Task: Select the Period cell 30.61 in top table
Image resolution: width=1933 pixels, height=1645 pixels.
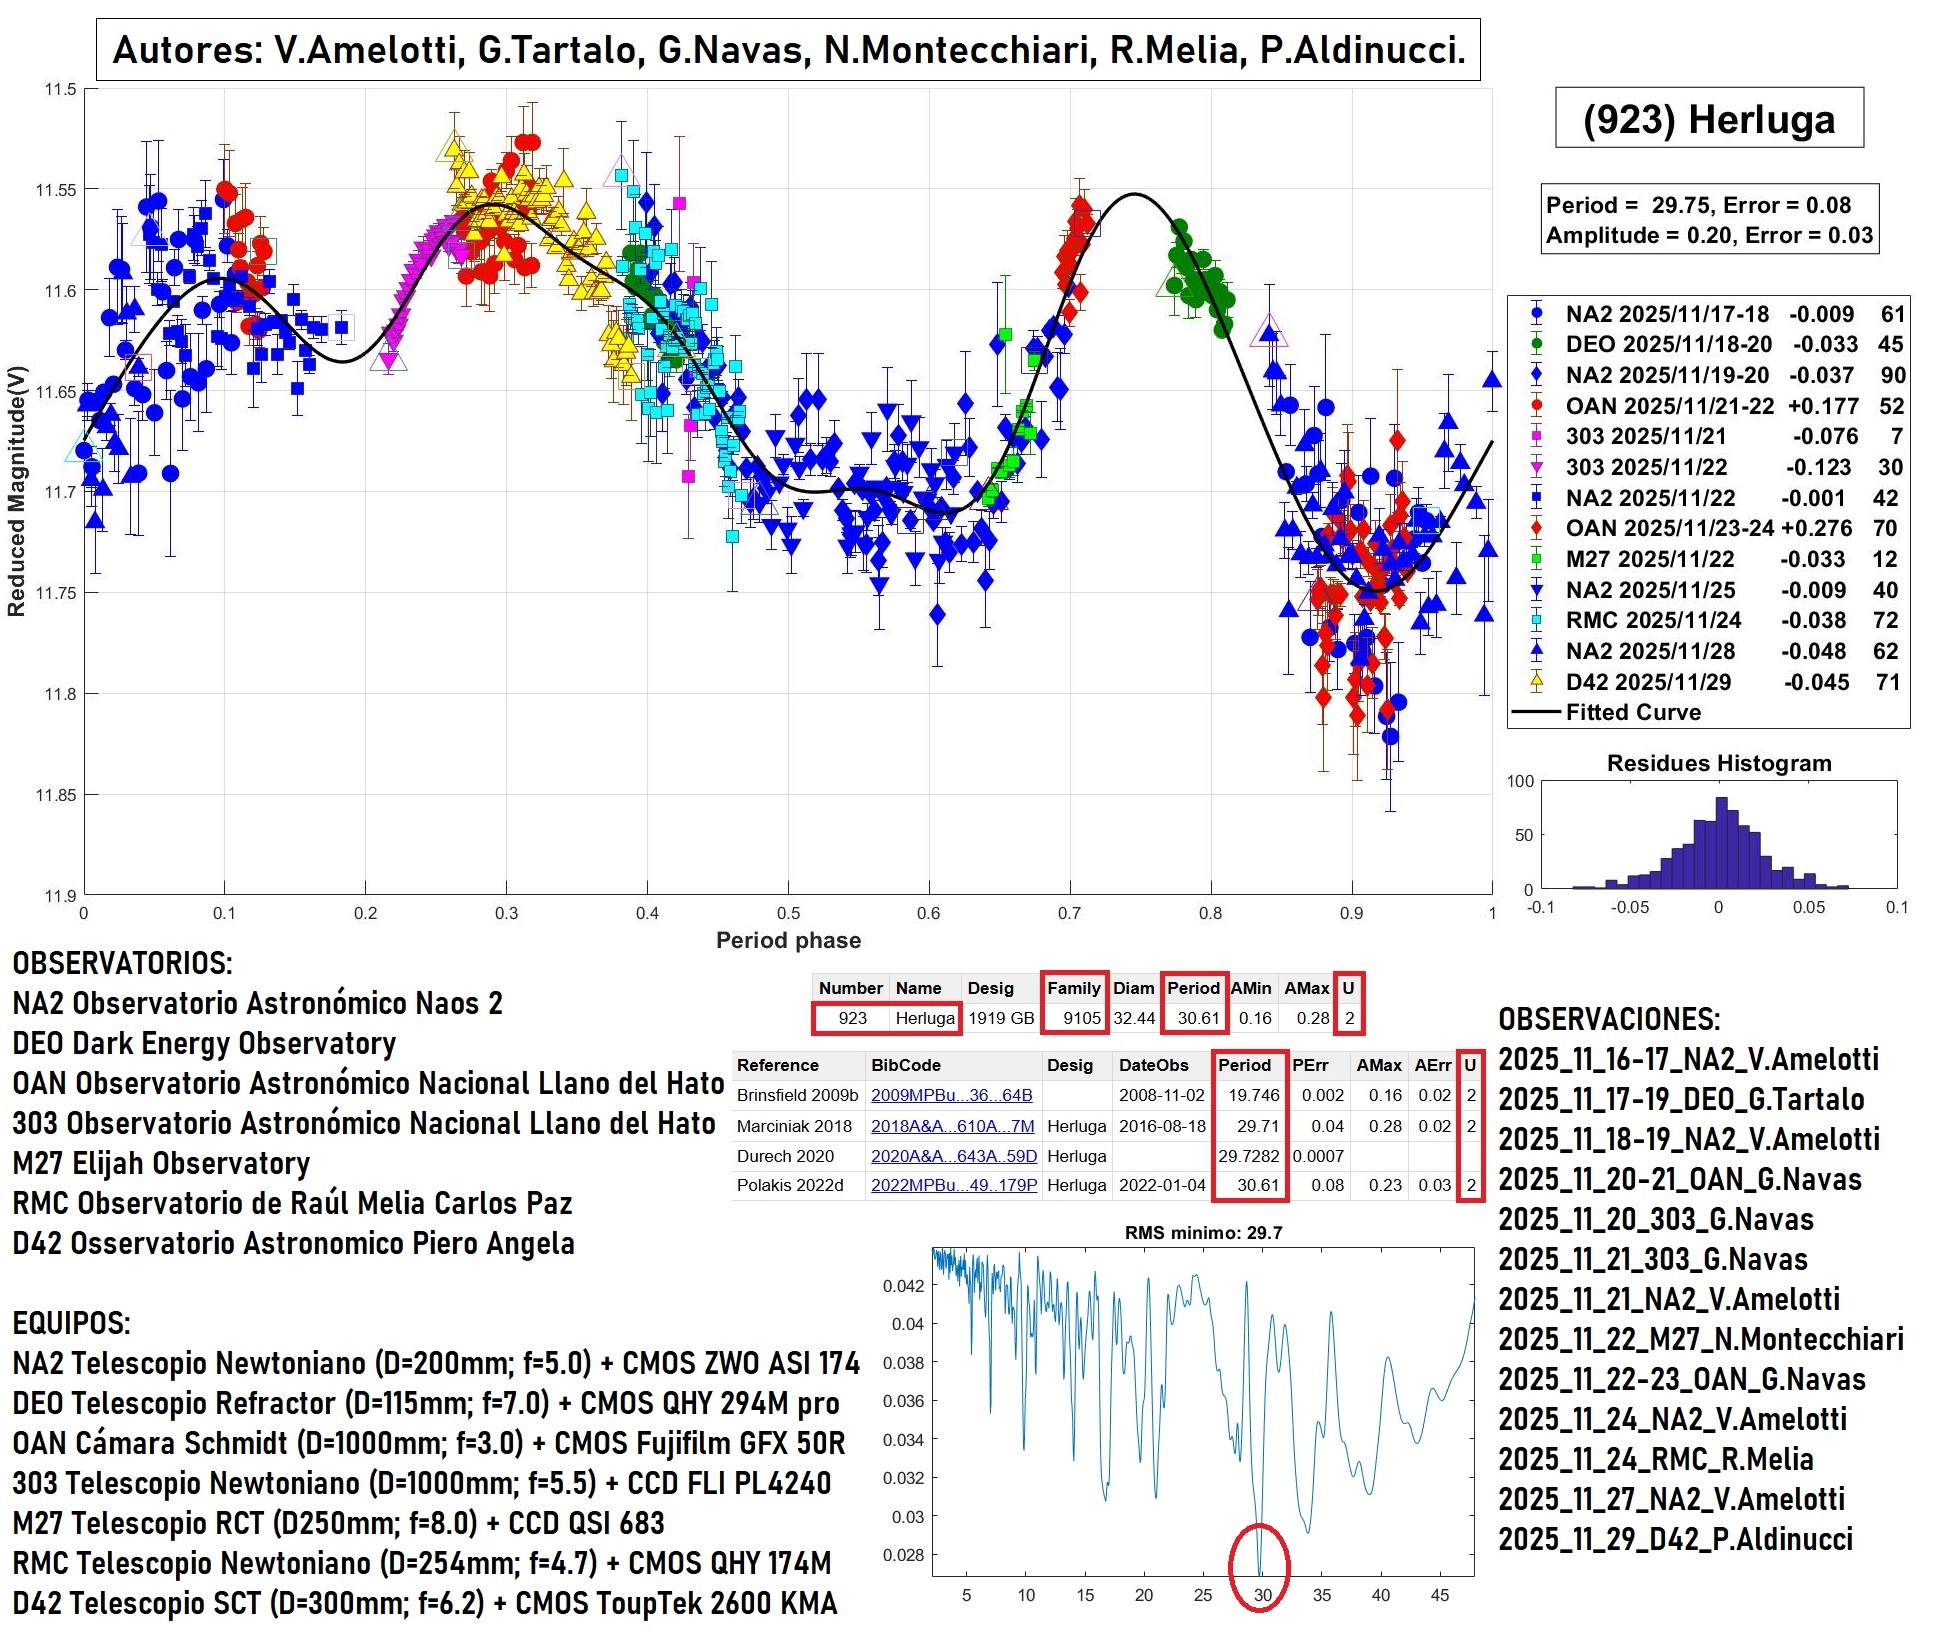Action: click(x=1197, y=1018)
